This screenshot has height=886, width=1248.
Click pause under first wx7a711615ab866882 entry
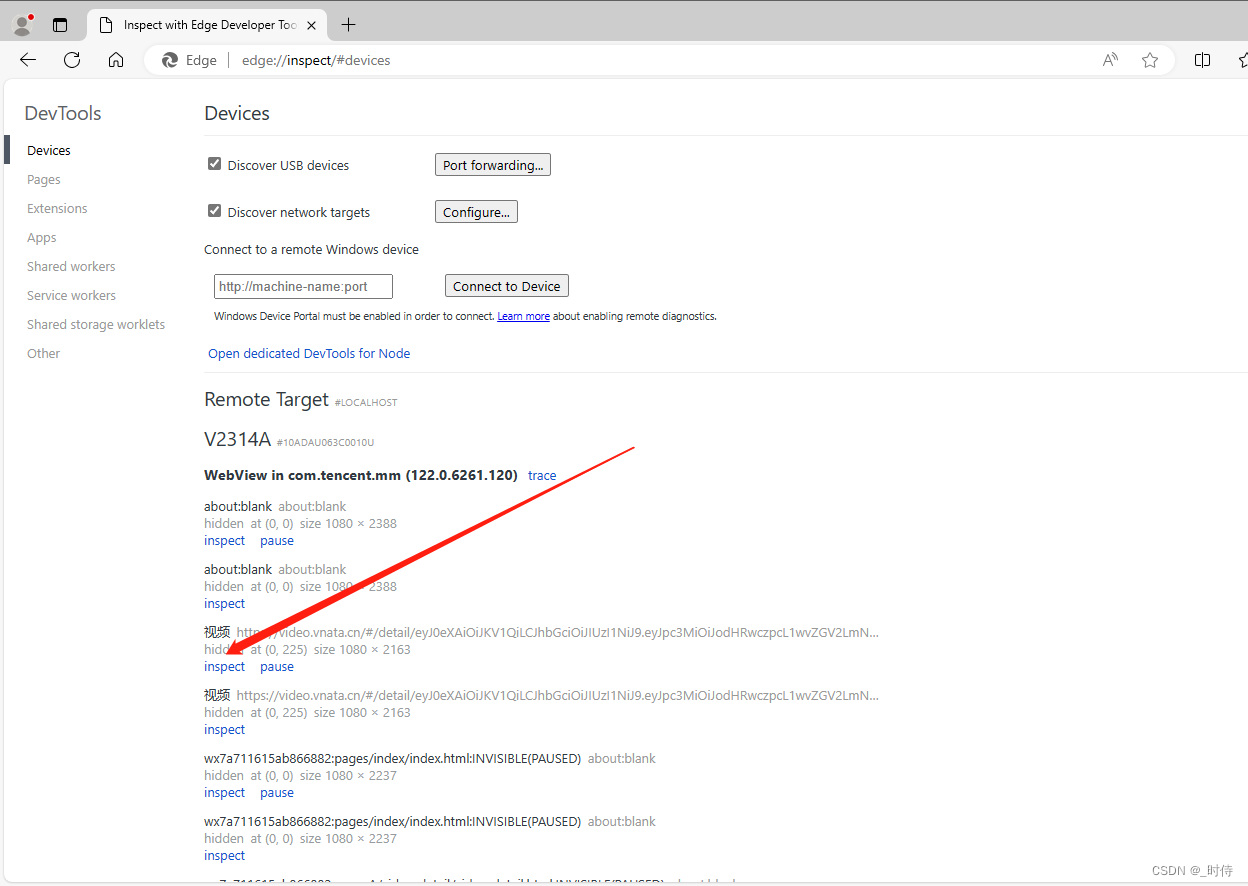(x=277, y=792)
